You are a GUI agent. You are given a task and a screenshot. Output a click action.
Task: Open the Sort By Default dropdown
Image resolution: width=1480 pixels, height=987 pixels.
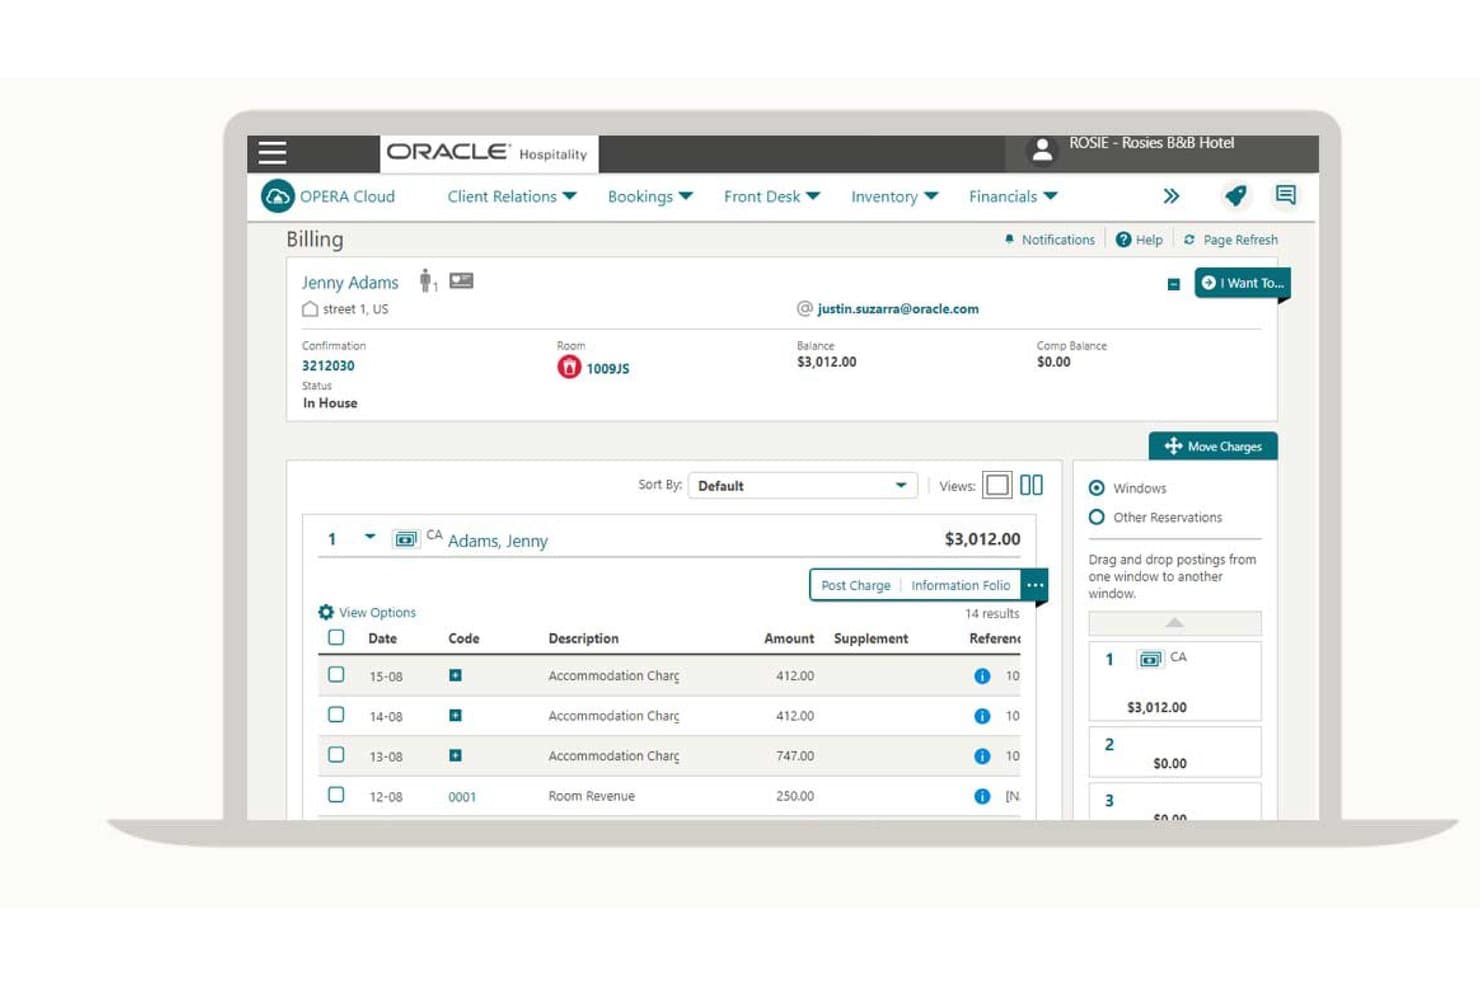(x=802, y=486)
